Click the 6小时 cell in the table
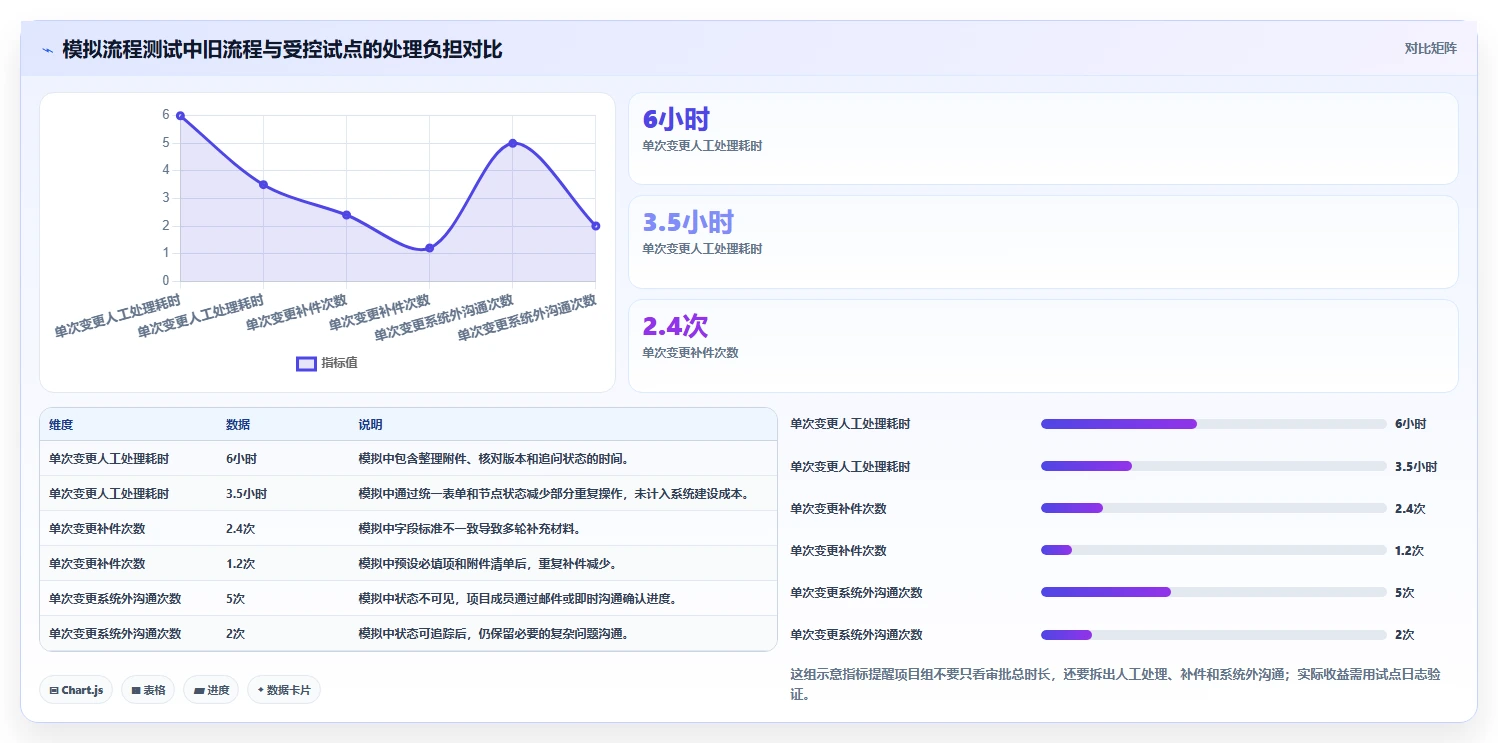The height and width of the screenshot is (743, 1498). (x=241, y=459)
